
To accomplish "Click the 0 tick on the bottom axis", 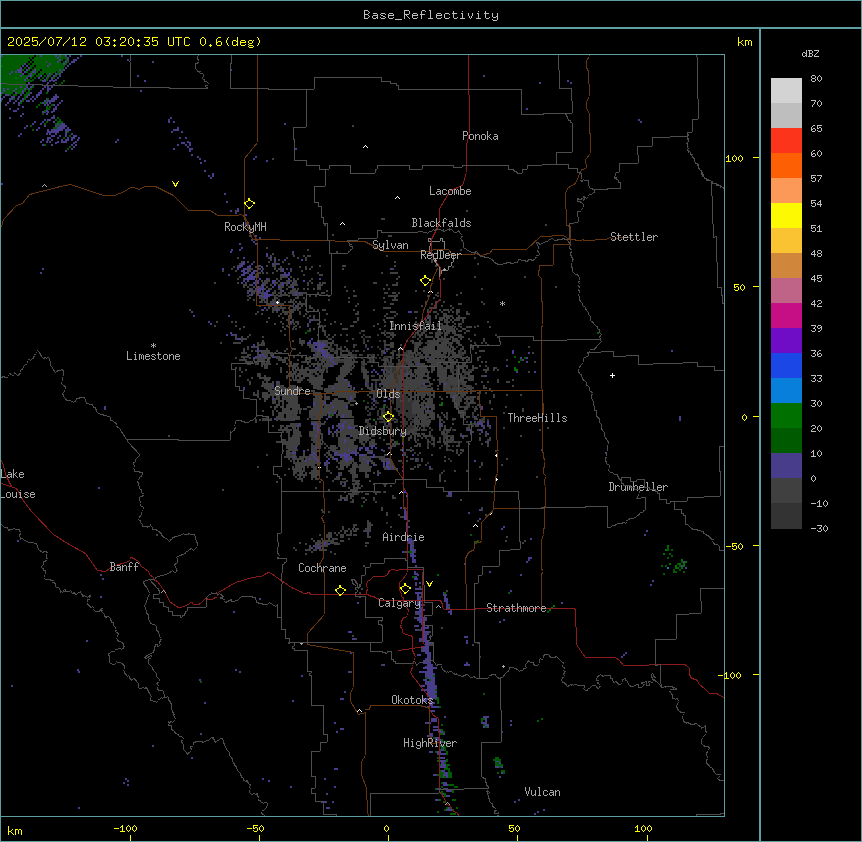I will [386, 829].
